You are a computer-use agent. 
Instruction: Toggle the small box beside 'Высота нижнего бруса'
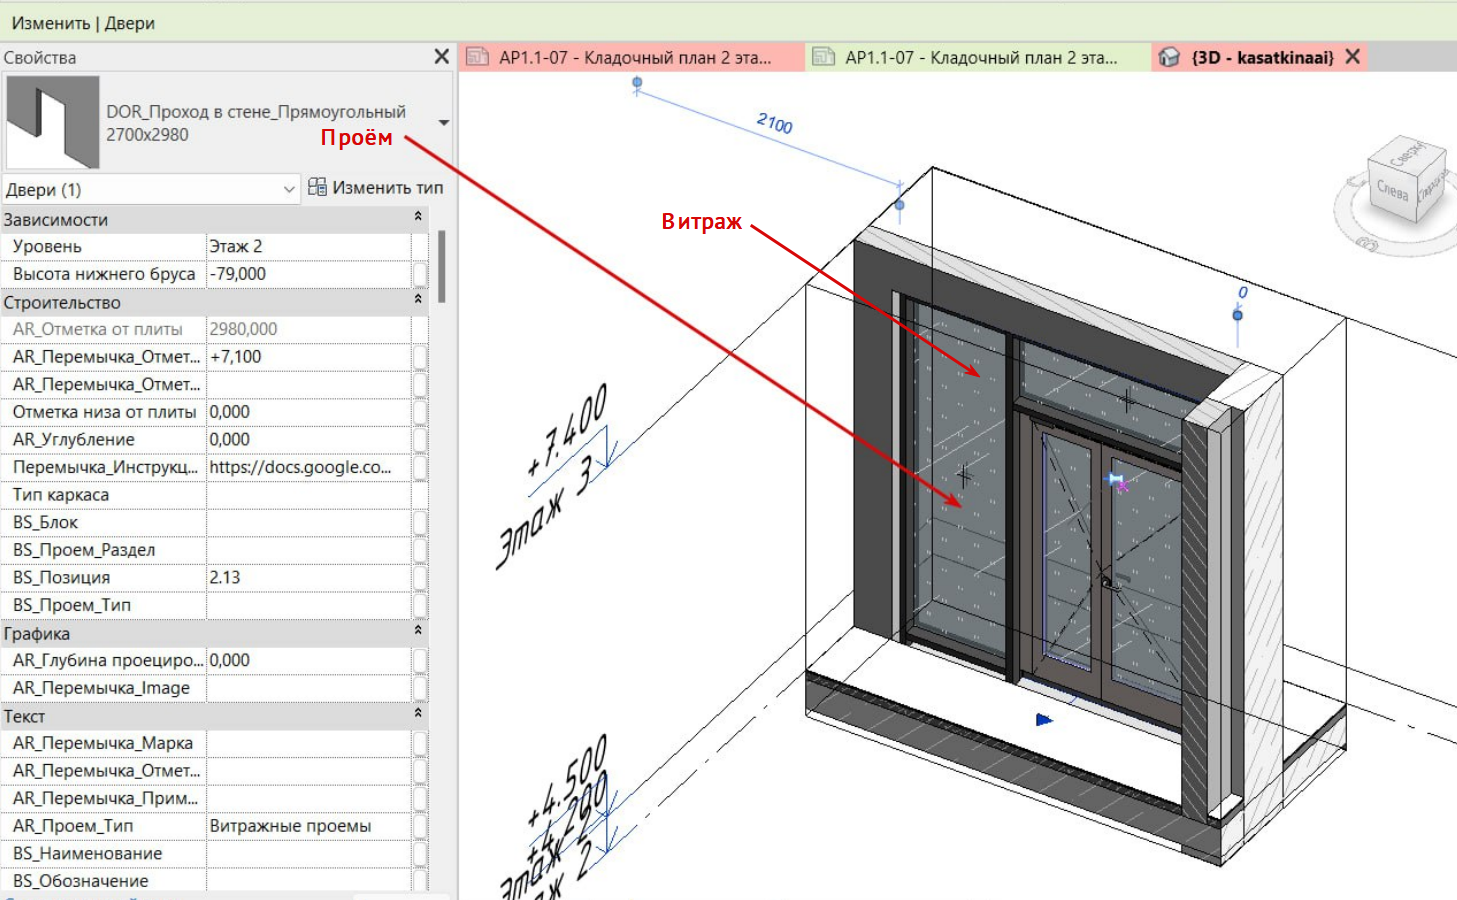pyautogui.click(x=420, y=274)
